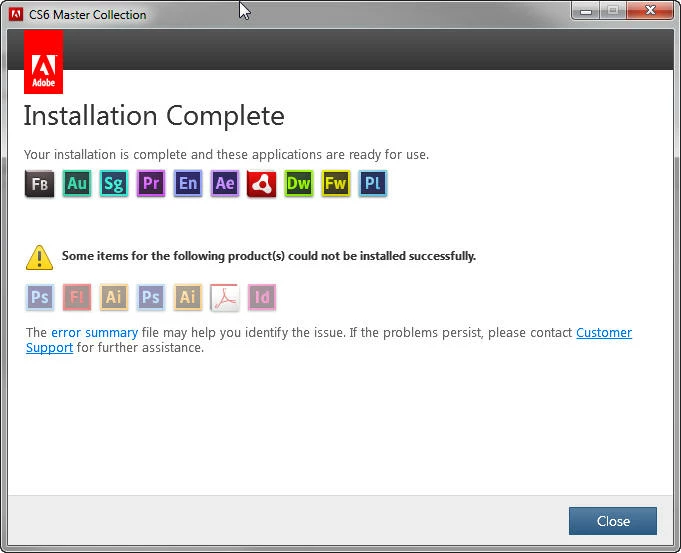681x553 pixels.
Task: Click the After Effects Ae icon
Action: [225, 184]
